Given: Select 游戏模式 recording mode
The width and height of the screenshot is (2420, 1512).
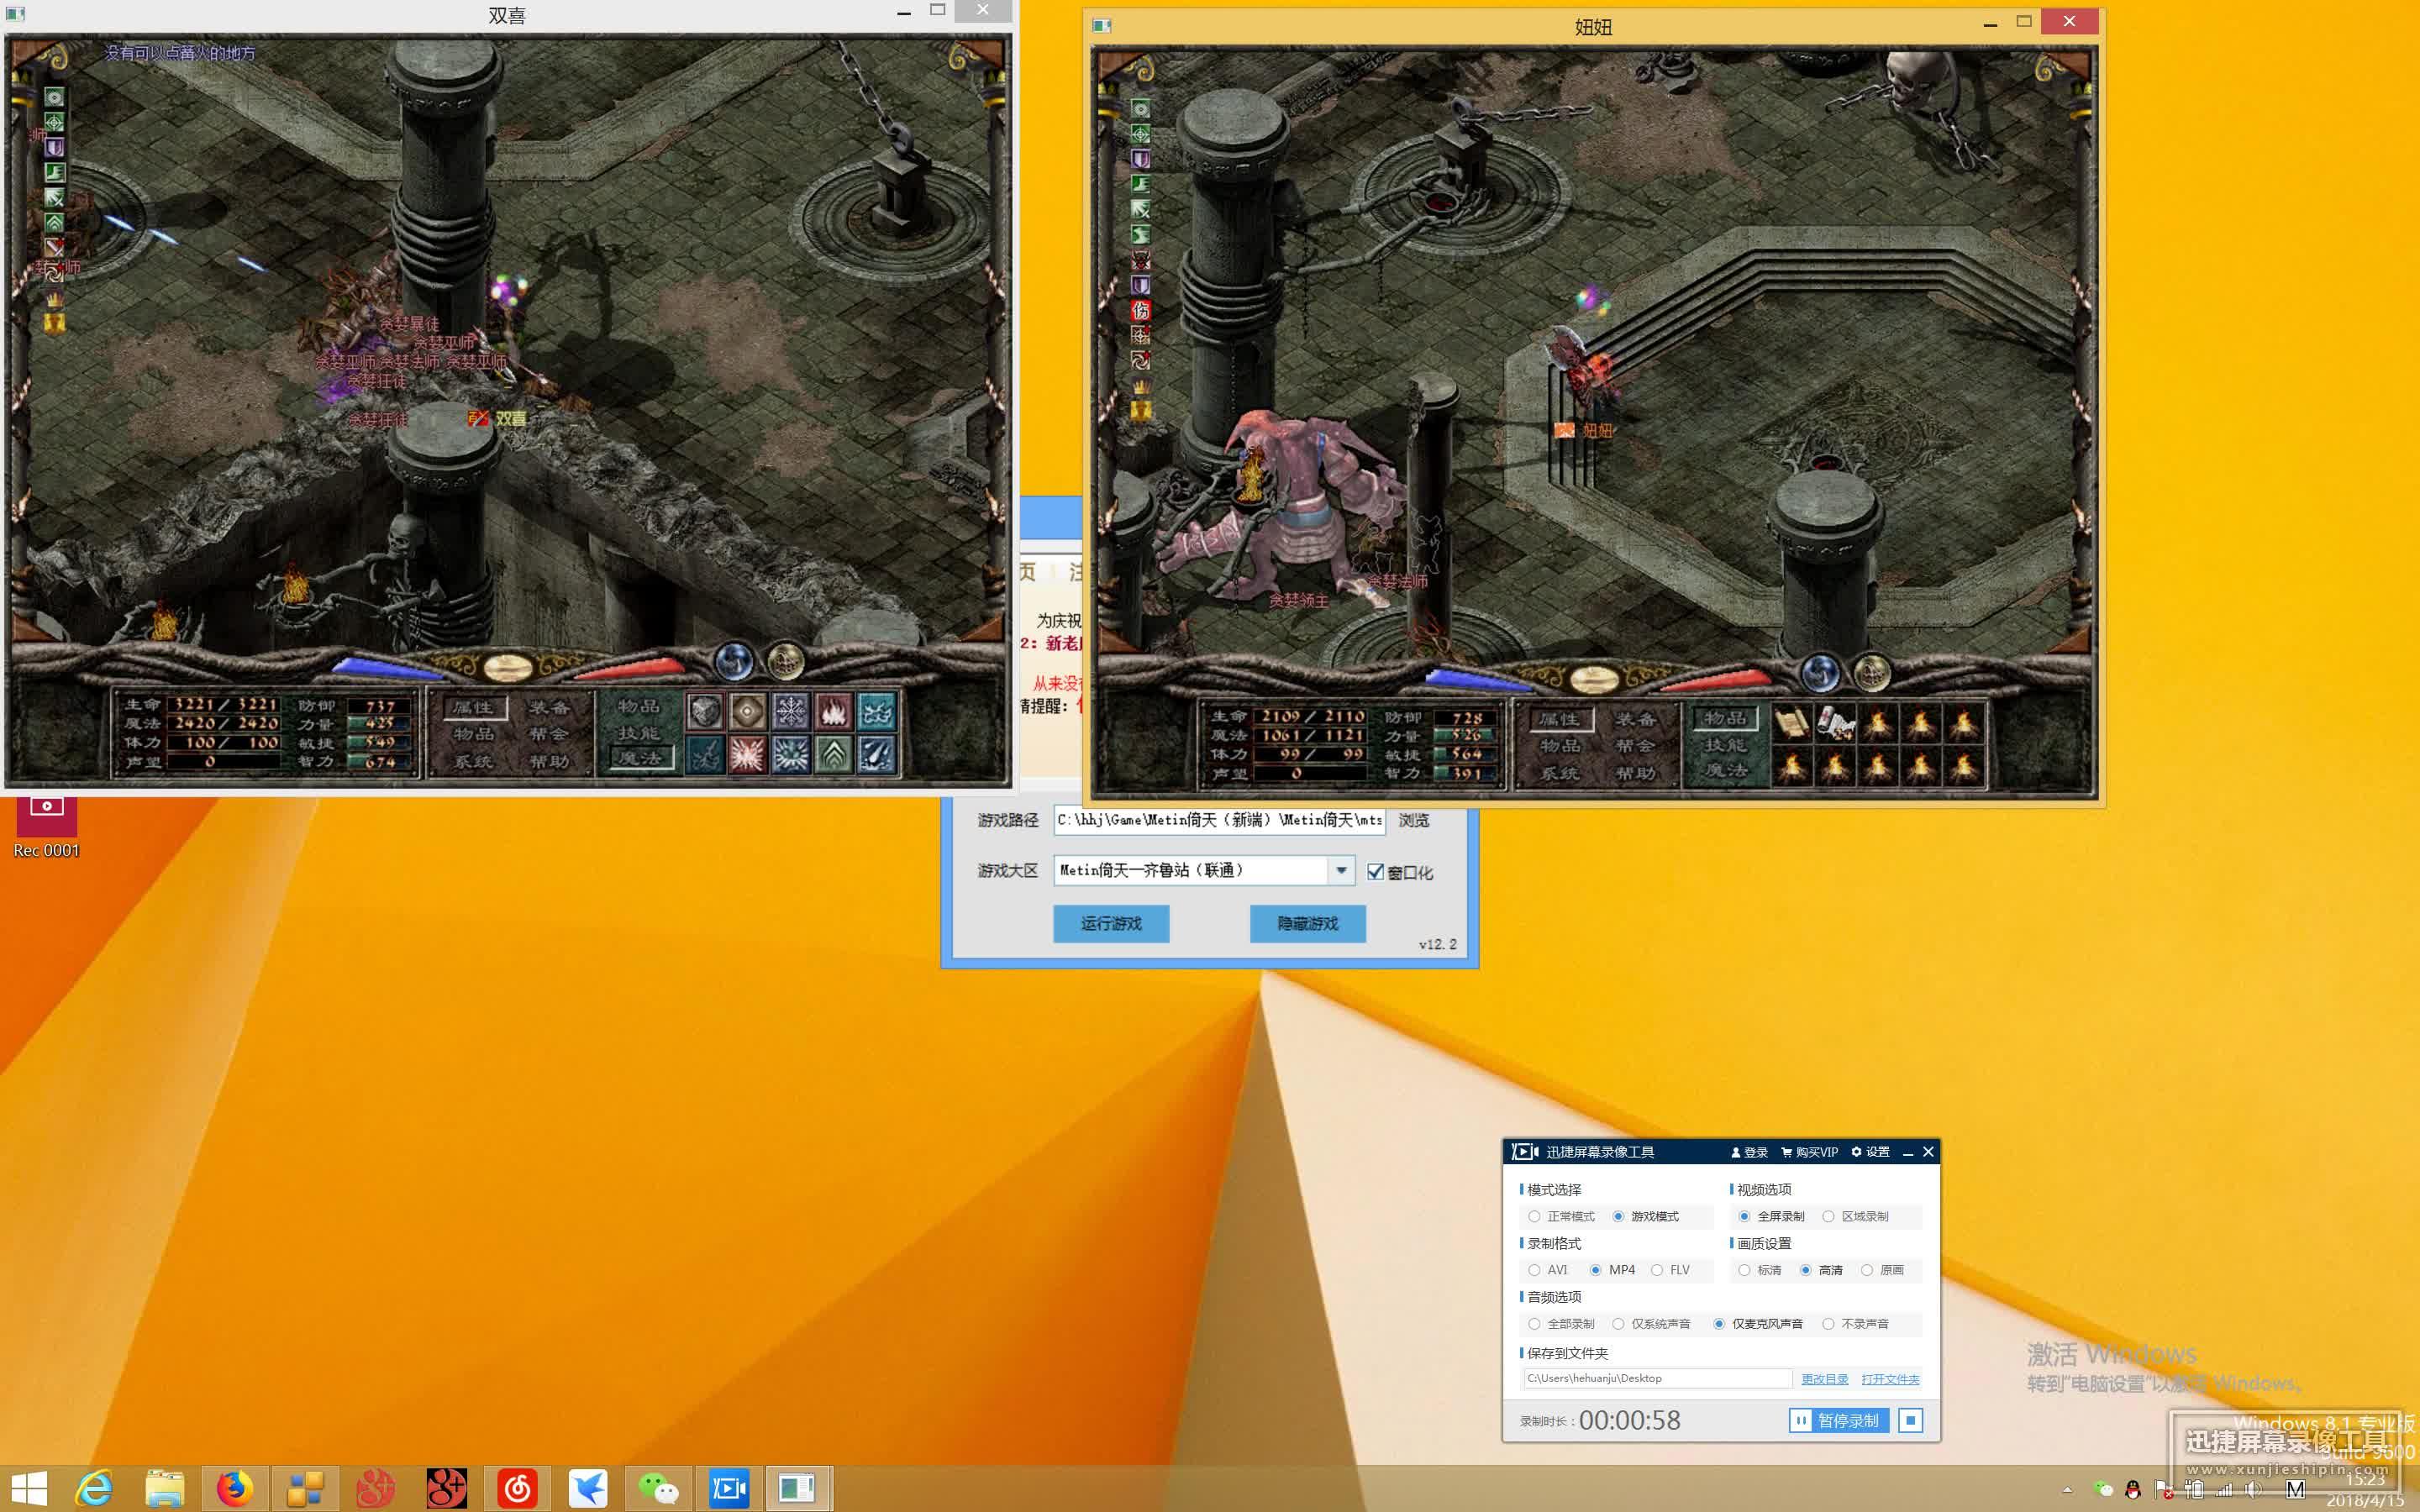Looking at the screenshot, I should point(1646,1216).
